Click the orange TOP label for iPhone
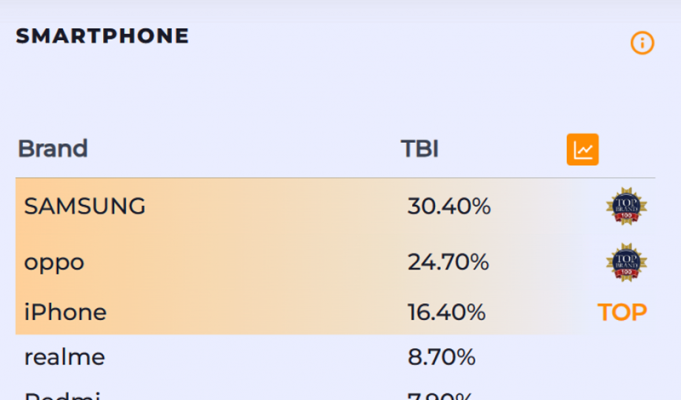 [622, 313]
